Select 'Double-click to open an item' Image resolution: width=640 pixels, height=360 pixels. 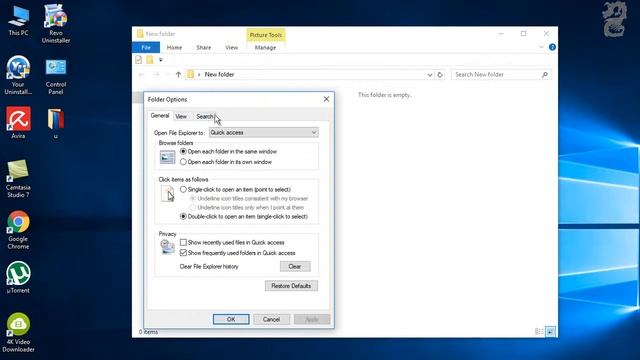tap(244, 216)
